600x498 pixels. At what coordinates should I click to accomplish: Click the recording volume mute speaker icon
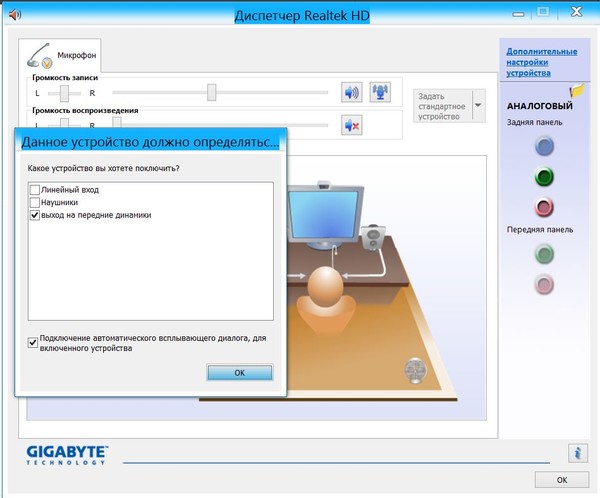(x=351, y=92)
